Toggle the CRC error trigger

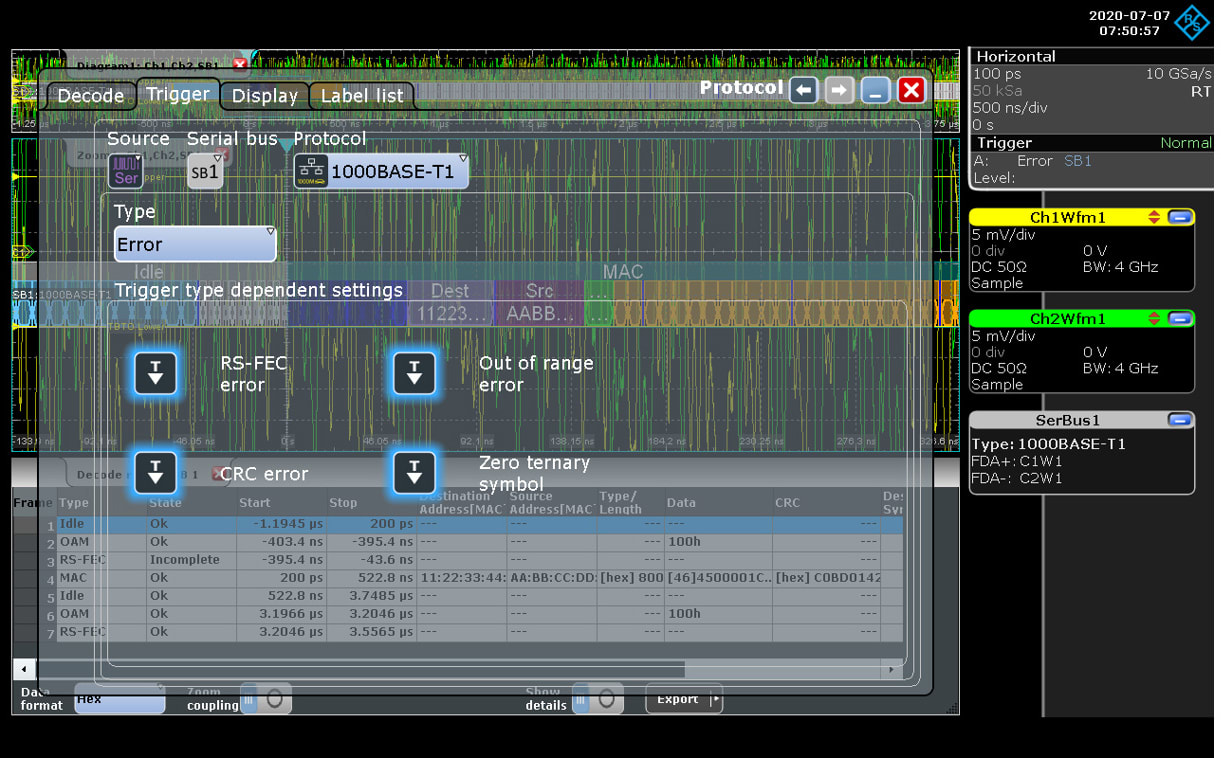155,473
